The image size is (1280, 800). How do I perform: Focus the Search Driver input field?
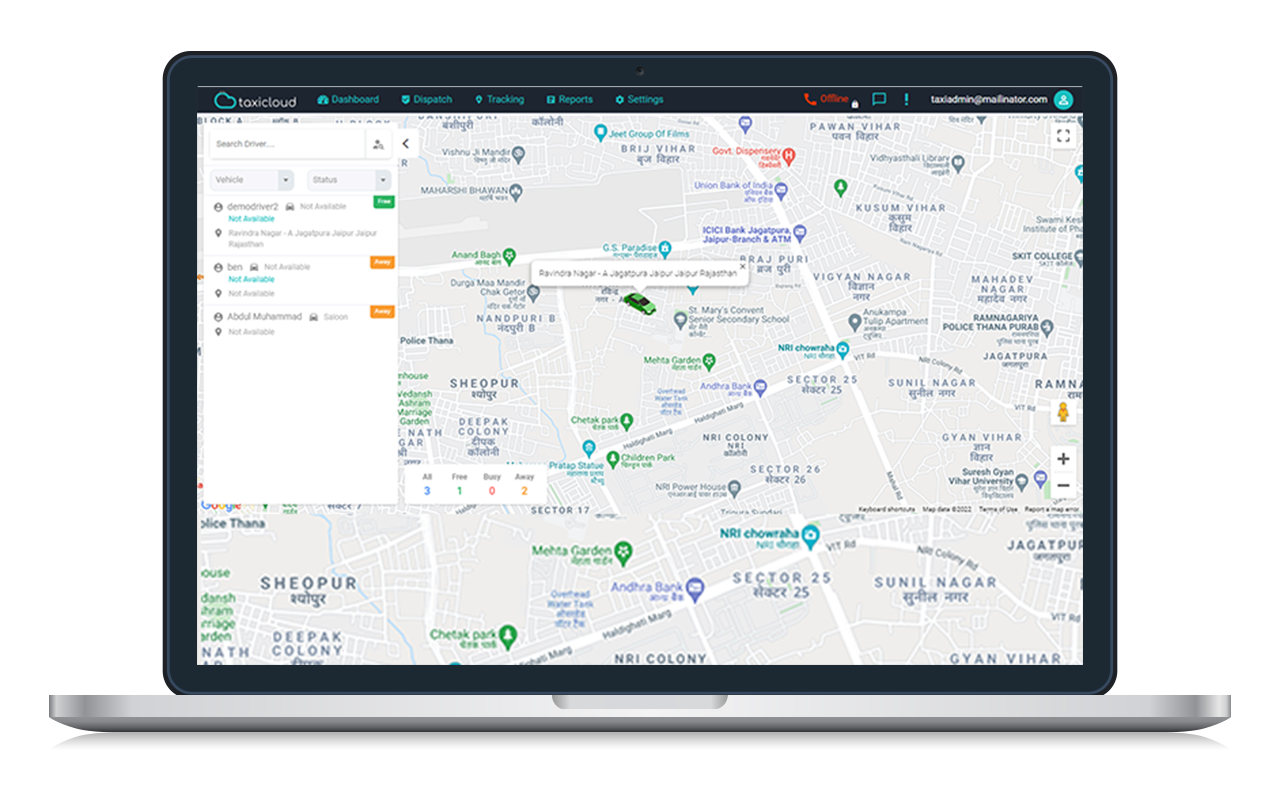pos(287,144)
